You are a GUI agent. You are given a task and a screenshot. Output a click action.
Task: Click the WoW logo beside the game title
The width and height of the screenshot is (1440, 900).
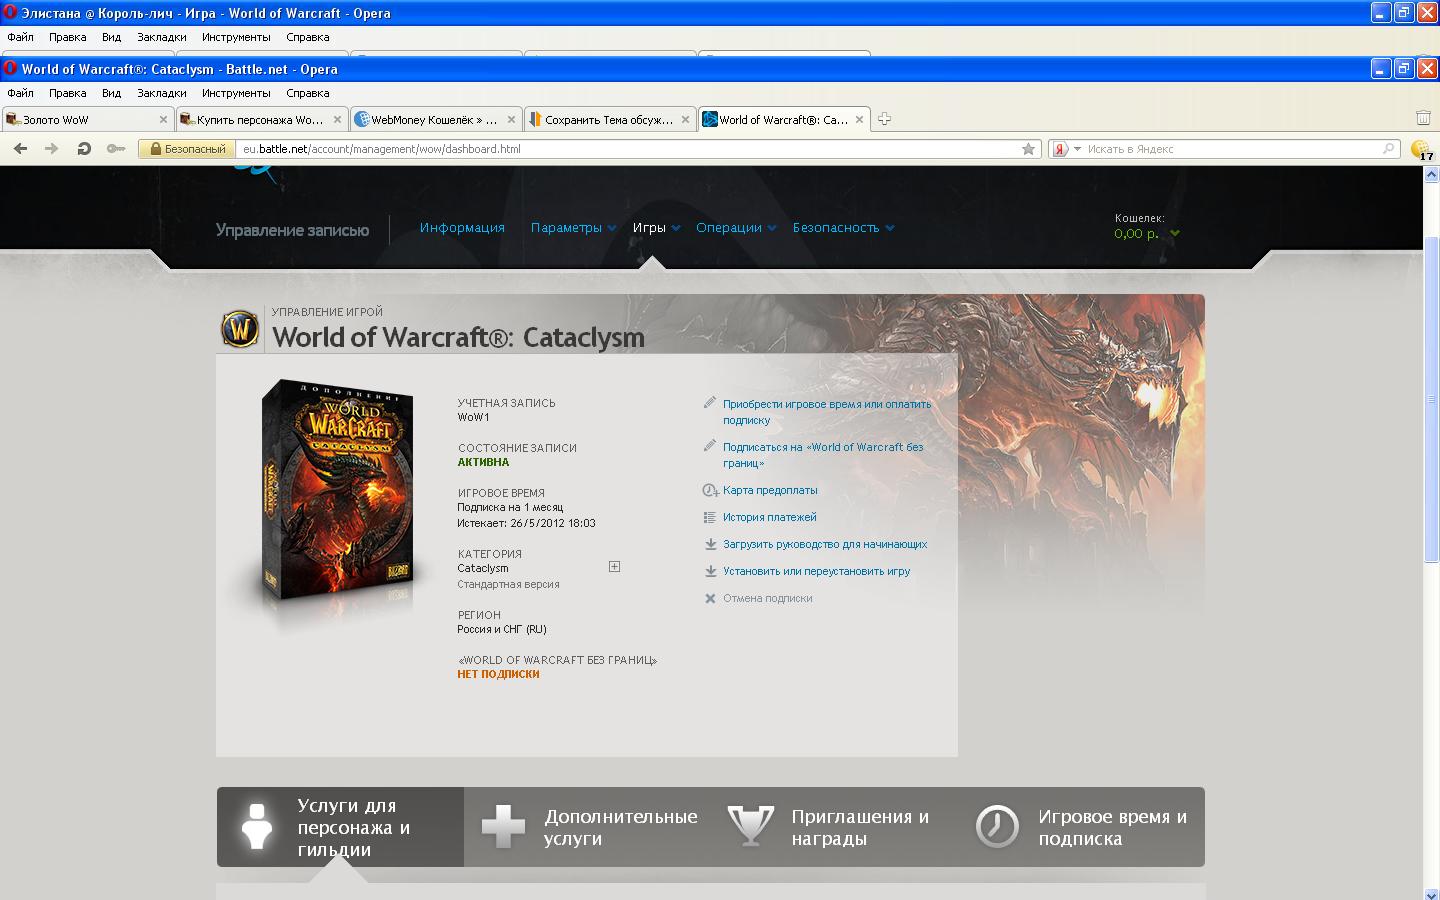(240, 329)
